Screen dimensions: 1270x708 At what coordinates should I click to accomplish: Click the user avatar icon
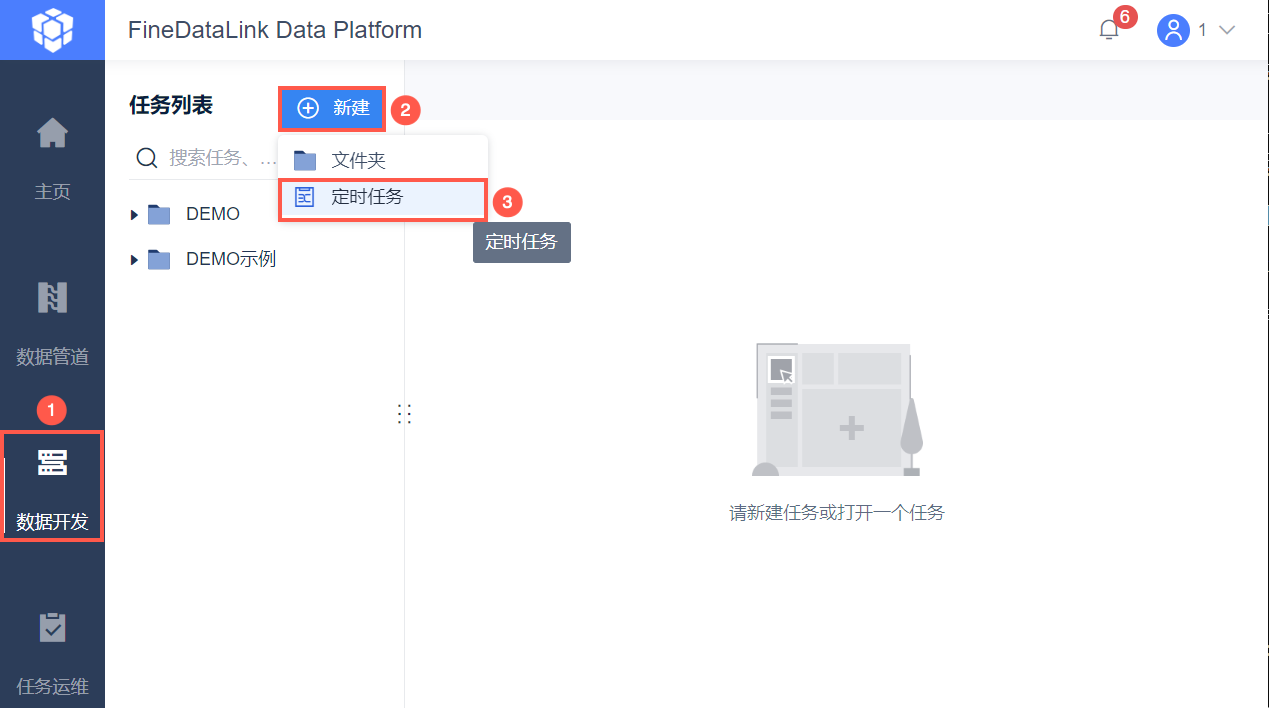tap(1173, 30)
